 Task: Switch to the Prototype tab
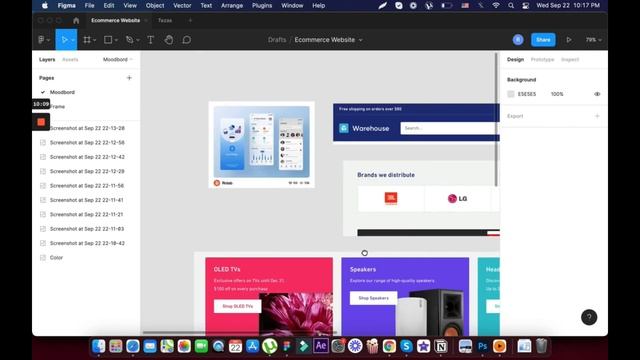point(542,59)
